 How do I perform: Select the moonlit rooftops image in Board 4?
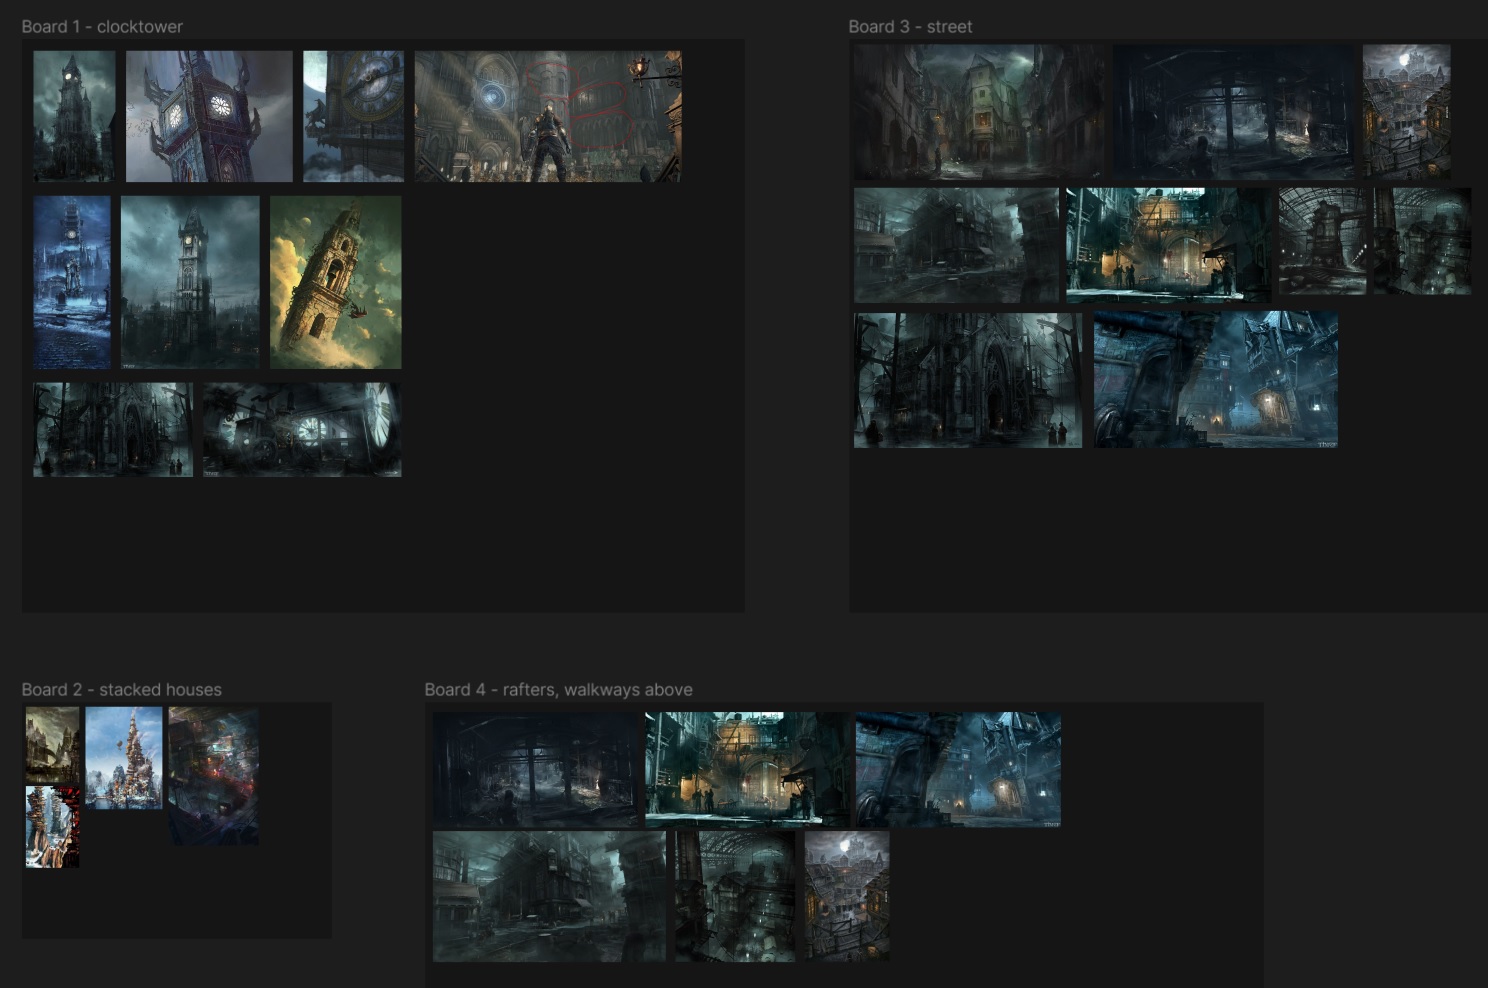847,896
